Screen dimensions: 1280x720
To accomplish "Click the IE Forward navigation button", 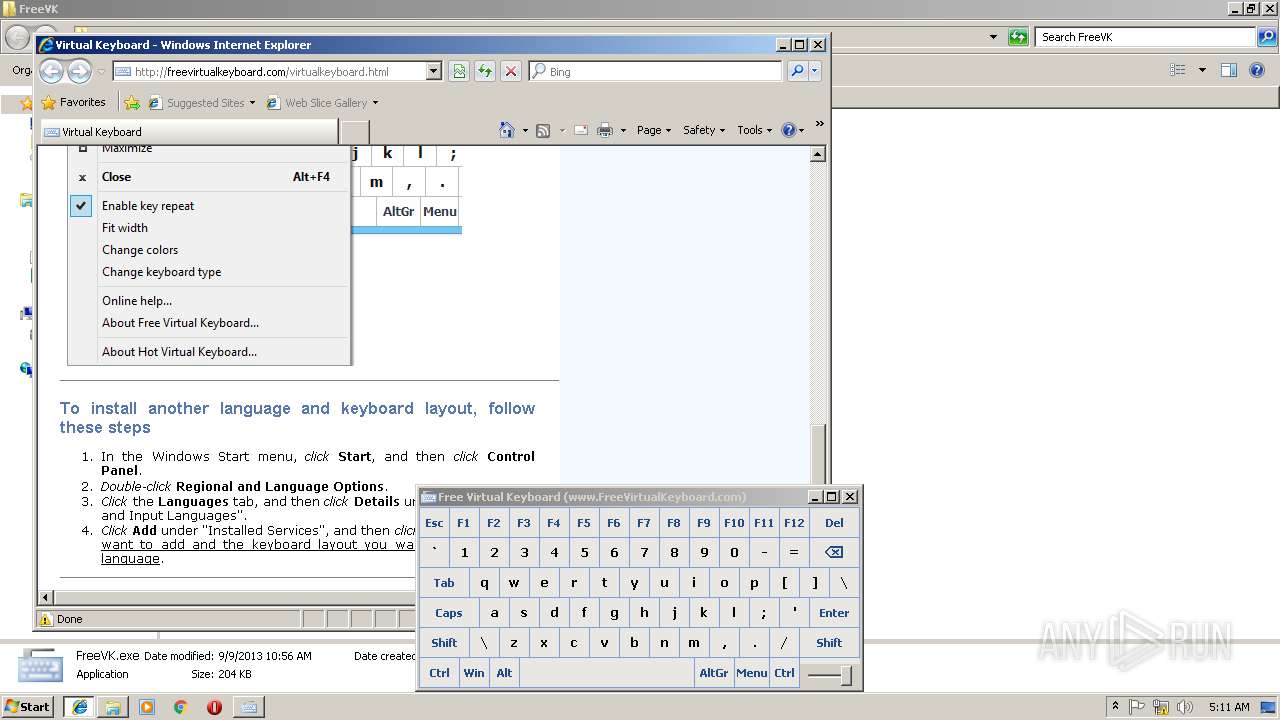I will 79,71.
